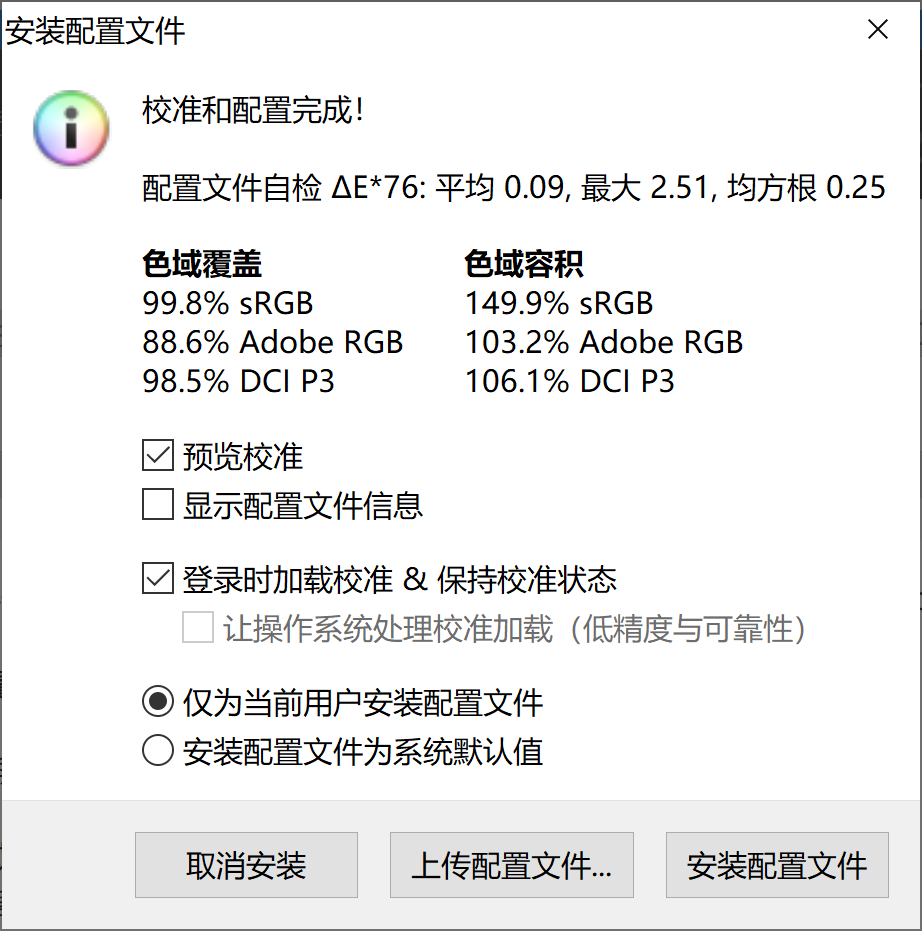The height and width of the screenshot is (931, 922).
Task: Uncheck the 预览校准 checkbox
Action: point(158,457)
